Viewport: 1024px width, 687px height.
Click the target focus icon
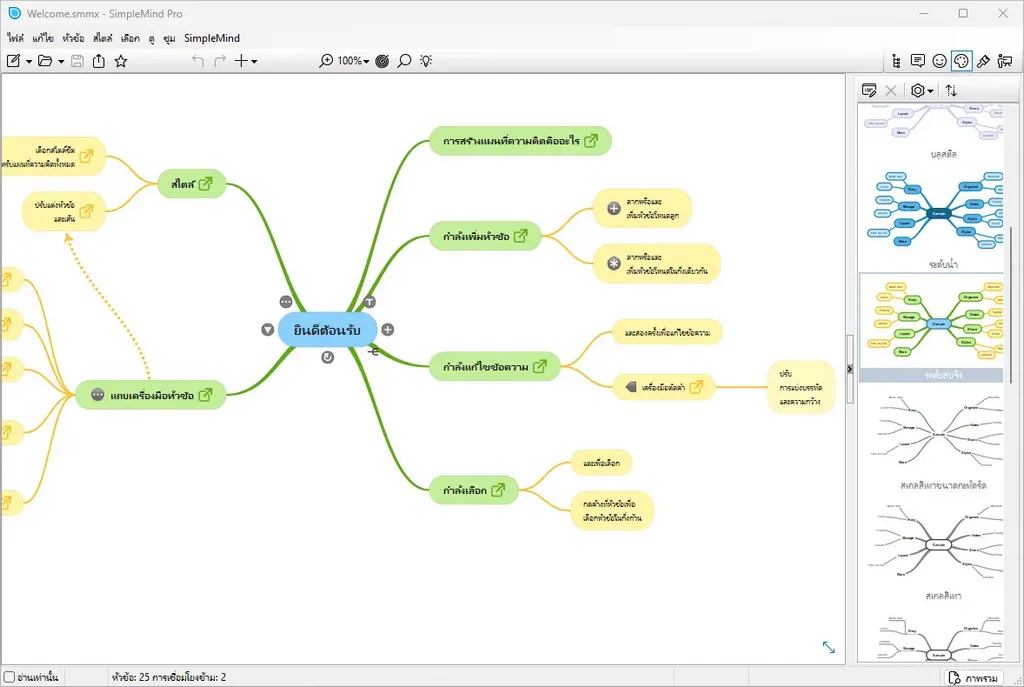(383, 61)
